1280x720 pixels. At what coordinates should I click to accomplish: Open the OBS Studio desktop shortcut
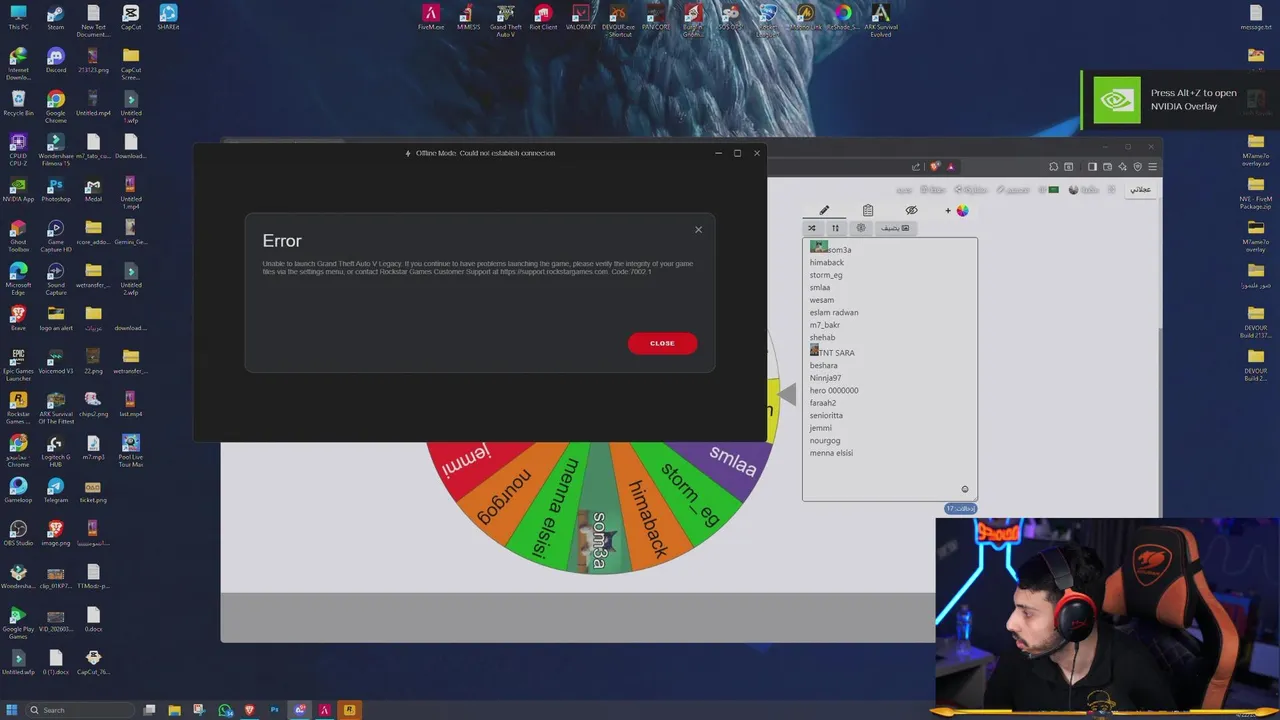point(18,533)
